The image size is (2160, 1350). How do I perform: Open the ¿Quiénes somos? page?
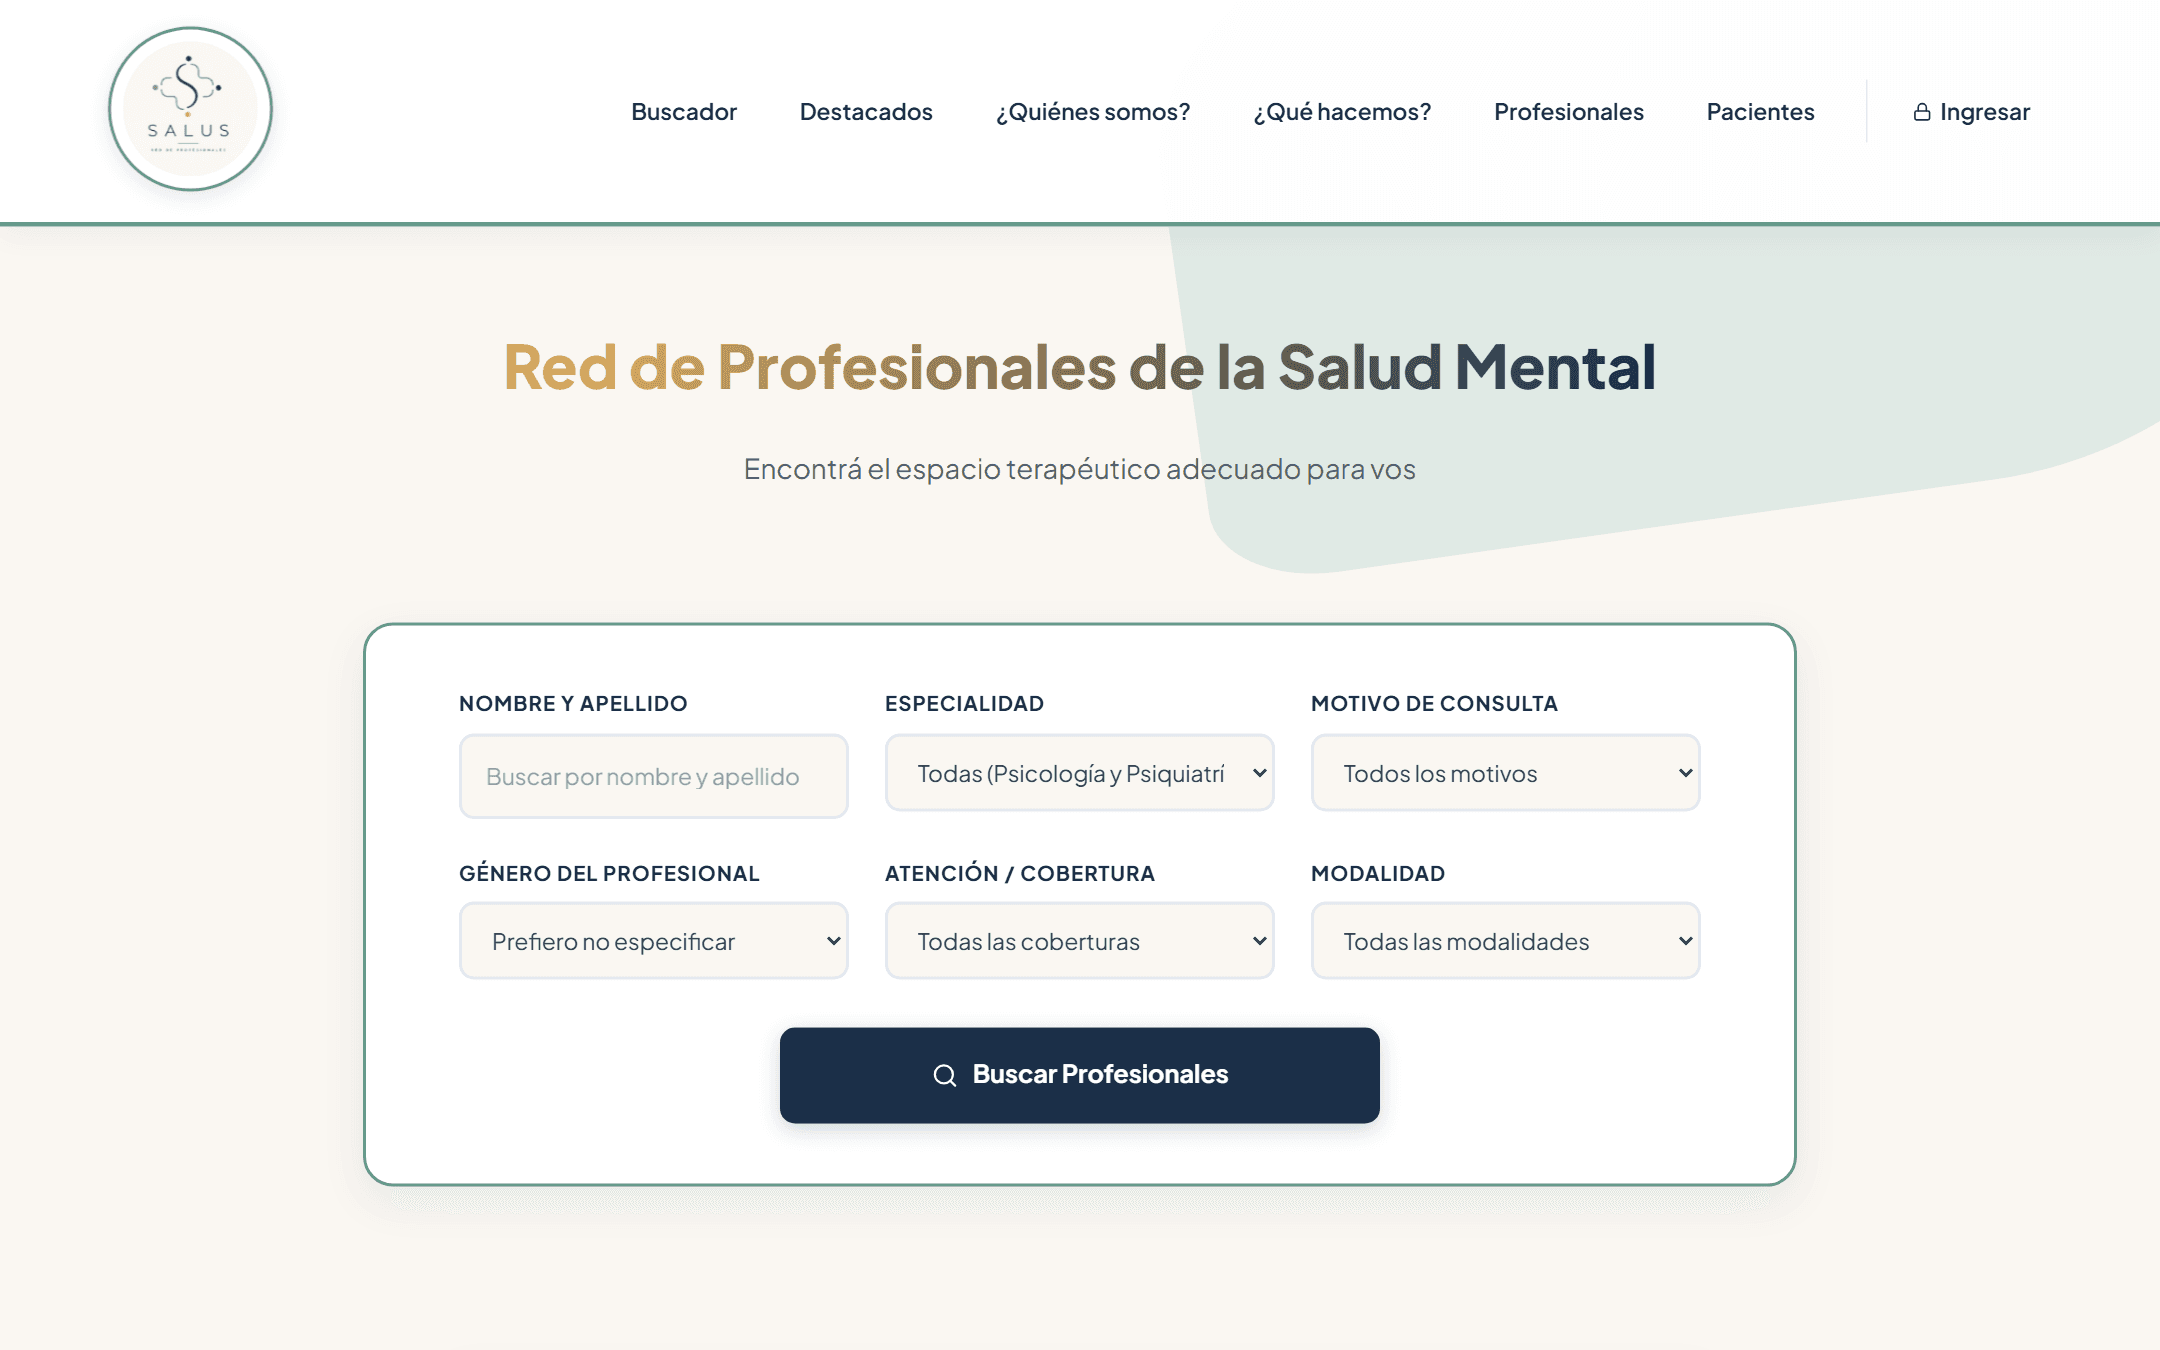[x=1093, y=112]
